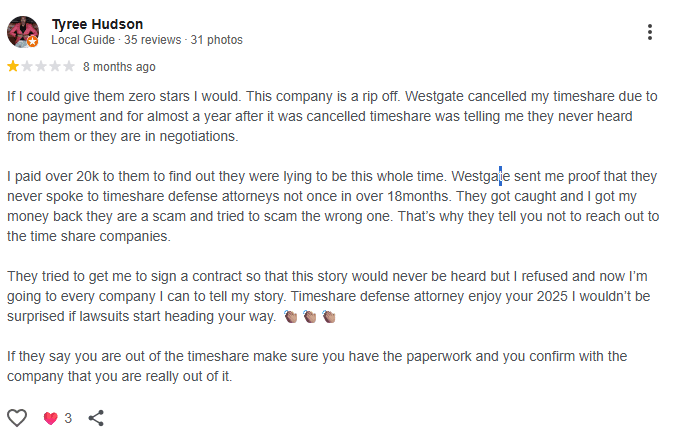Open Tyree Hudson's profile picture

22,31
